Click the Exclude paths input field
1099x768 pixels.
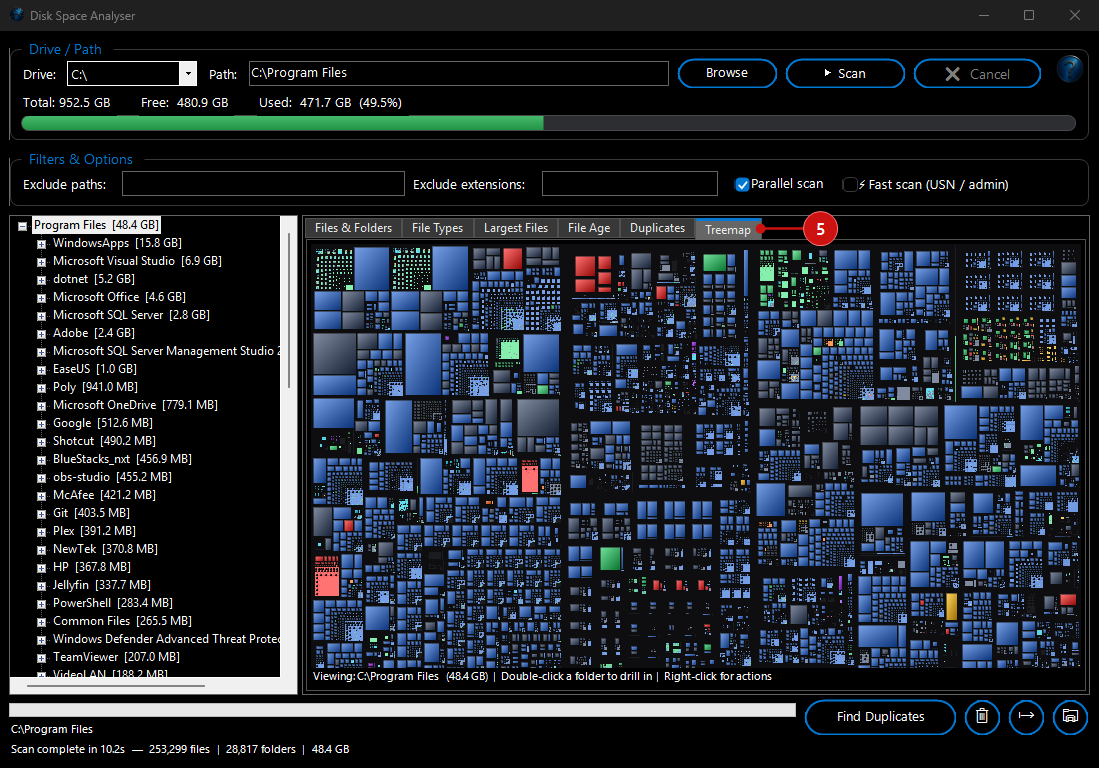[263, 184]
